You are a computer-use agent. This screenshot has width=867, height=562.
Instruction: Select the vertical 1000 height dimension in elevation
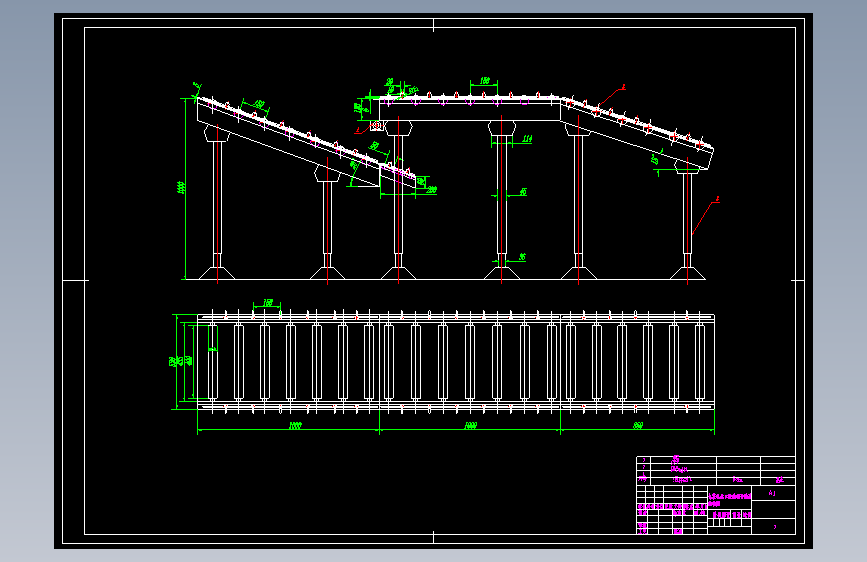(x=181, y=188)
